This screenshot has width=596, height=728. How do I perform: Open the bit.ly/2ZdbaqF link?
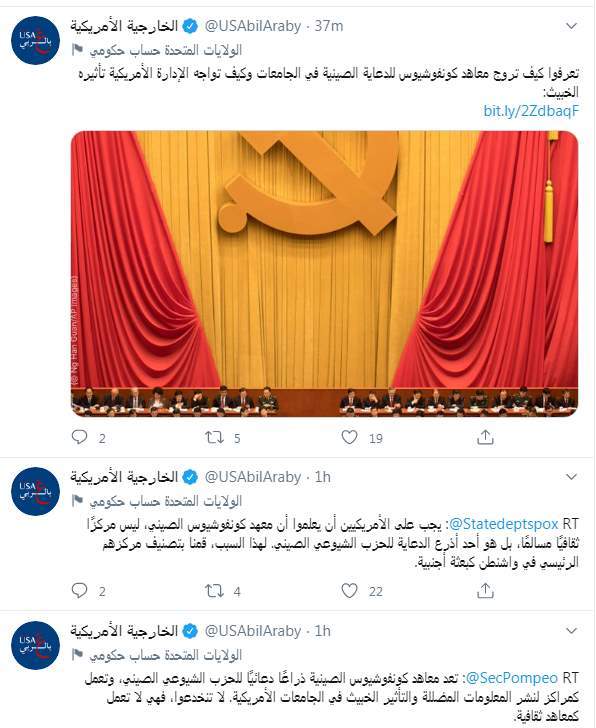click(x=531, y=111)
